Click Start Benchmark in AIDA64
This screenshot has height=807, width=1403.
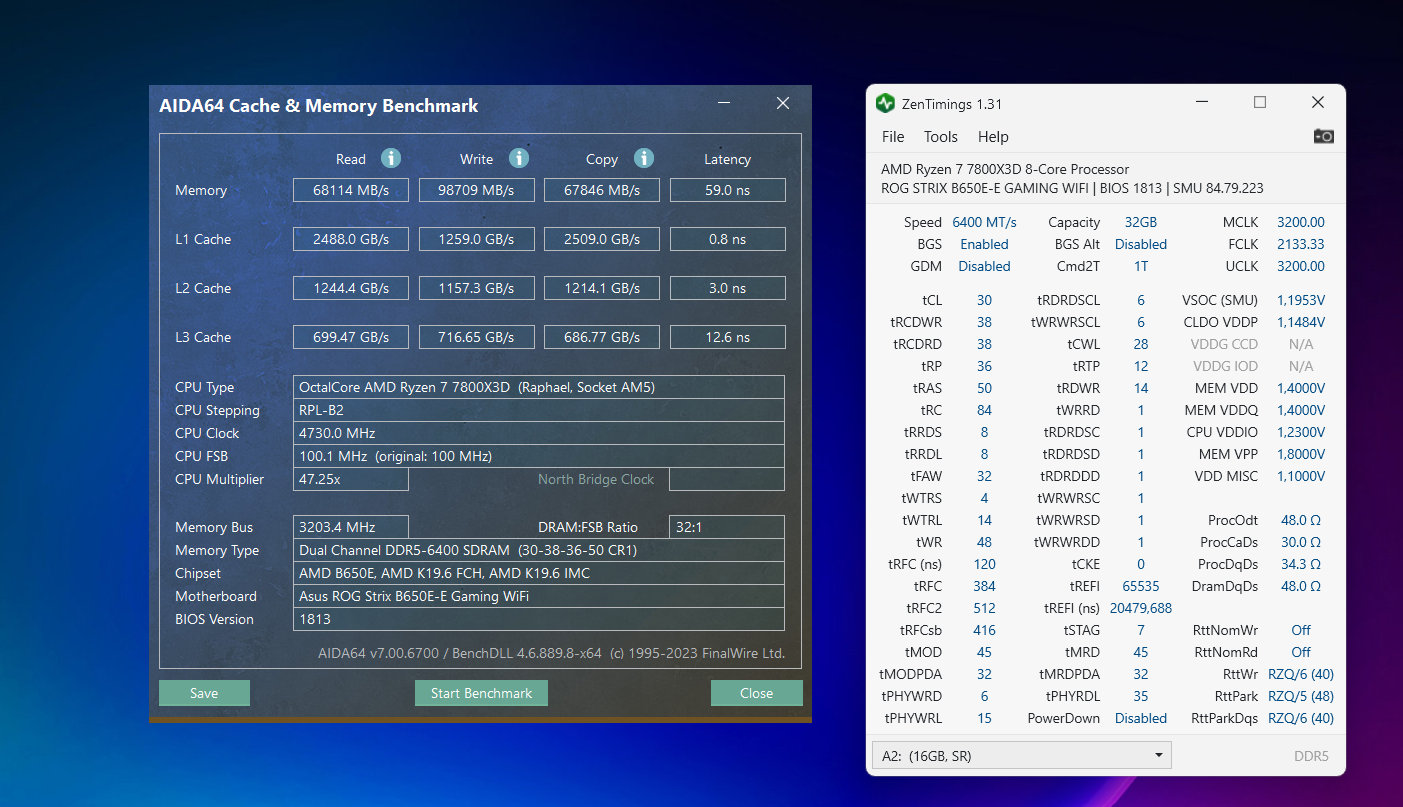(x=481, y=693)
